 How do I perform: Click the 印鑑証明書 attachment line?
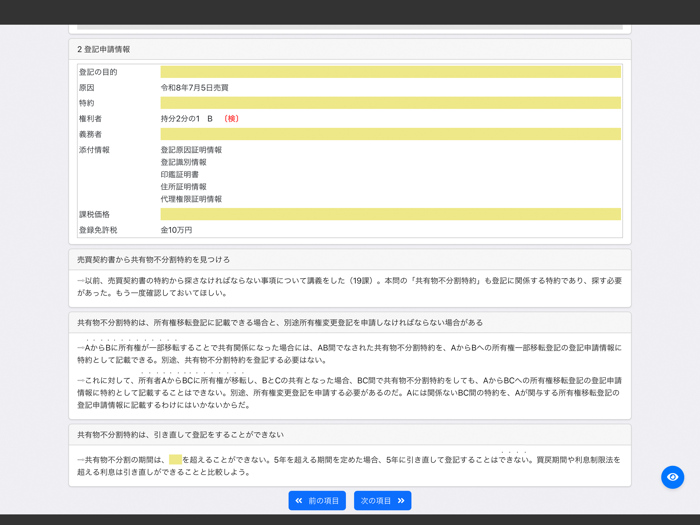(179, 174)
